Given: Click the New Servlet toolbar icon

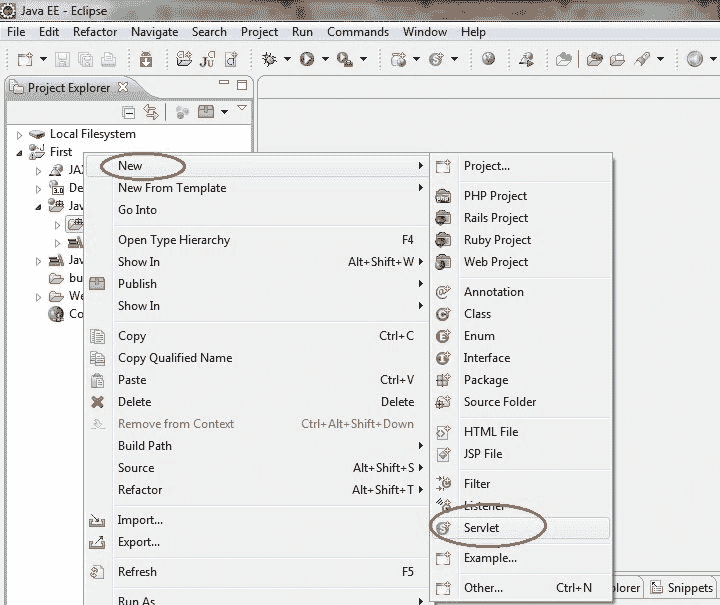Looking at the screenshot, I should [436, 59].
